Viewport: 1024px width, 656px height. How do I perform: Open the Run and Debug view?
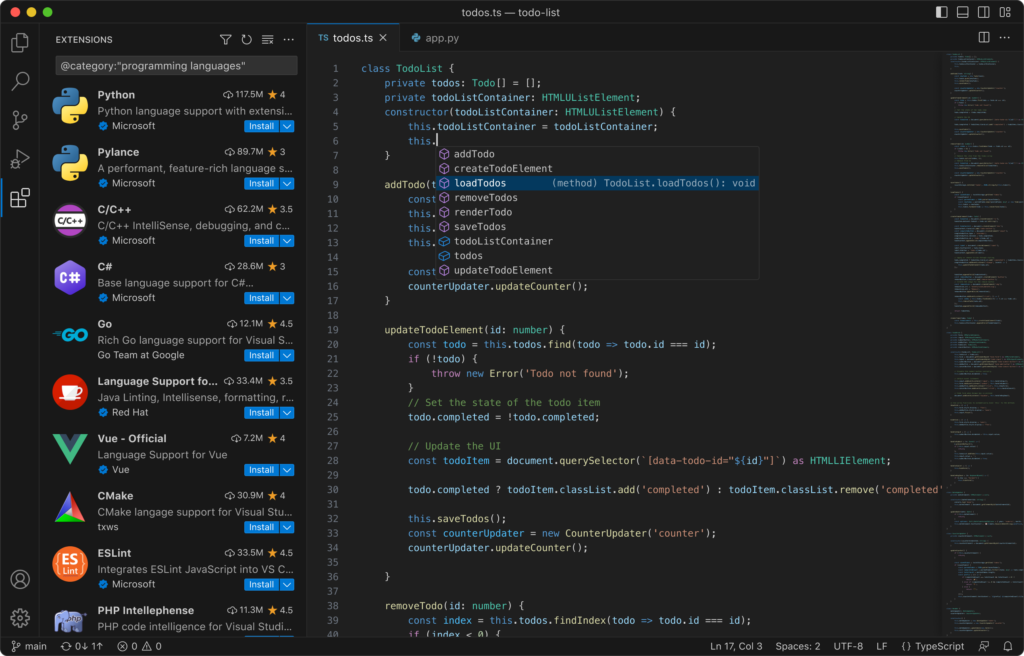pyautogui.click(x=19, y=159)
